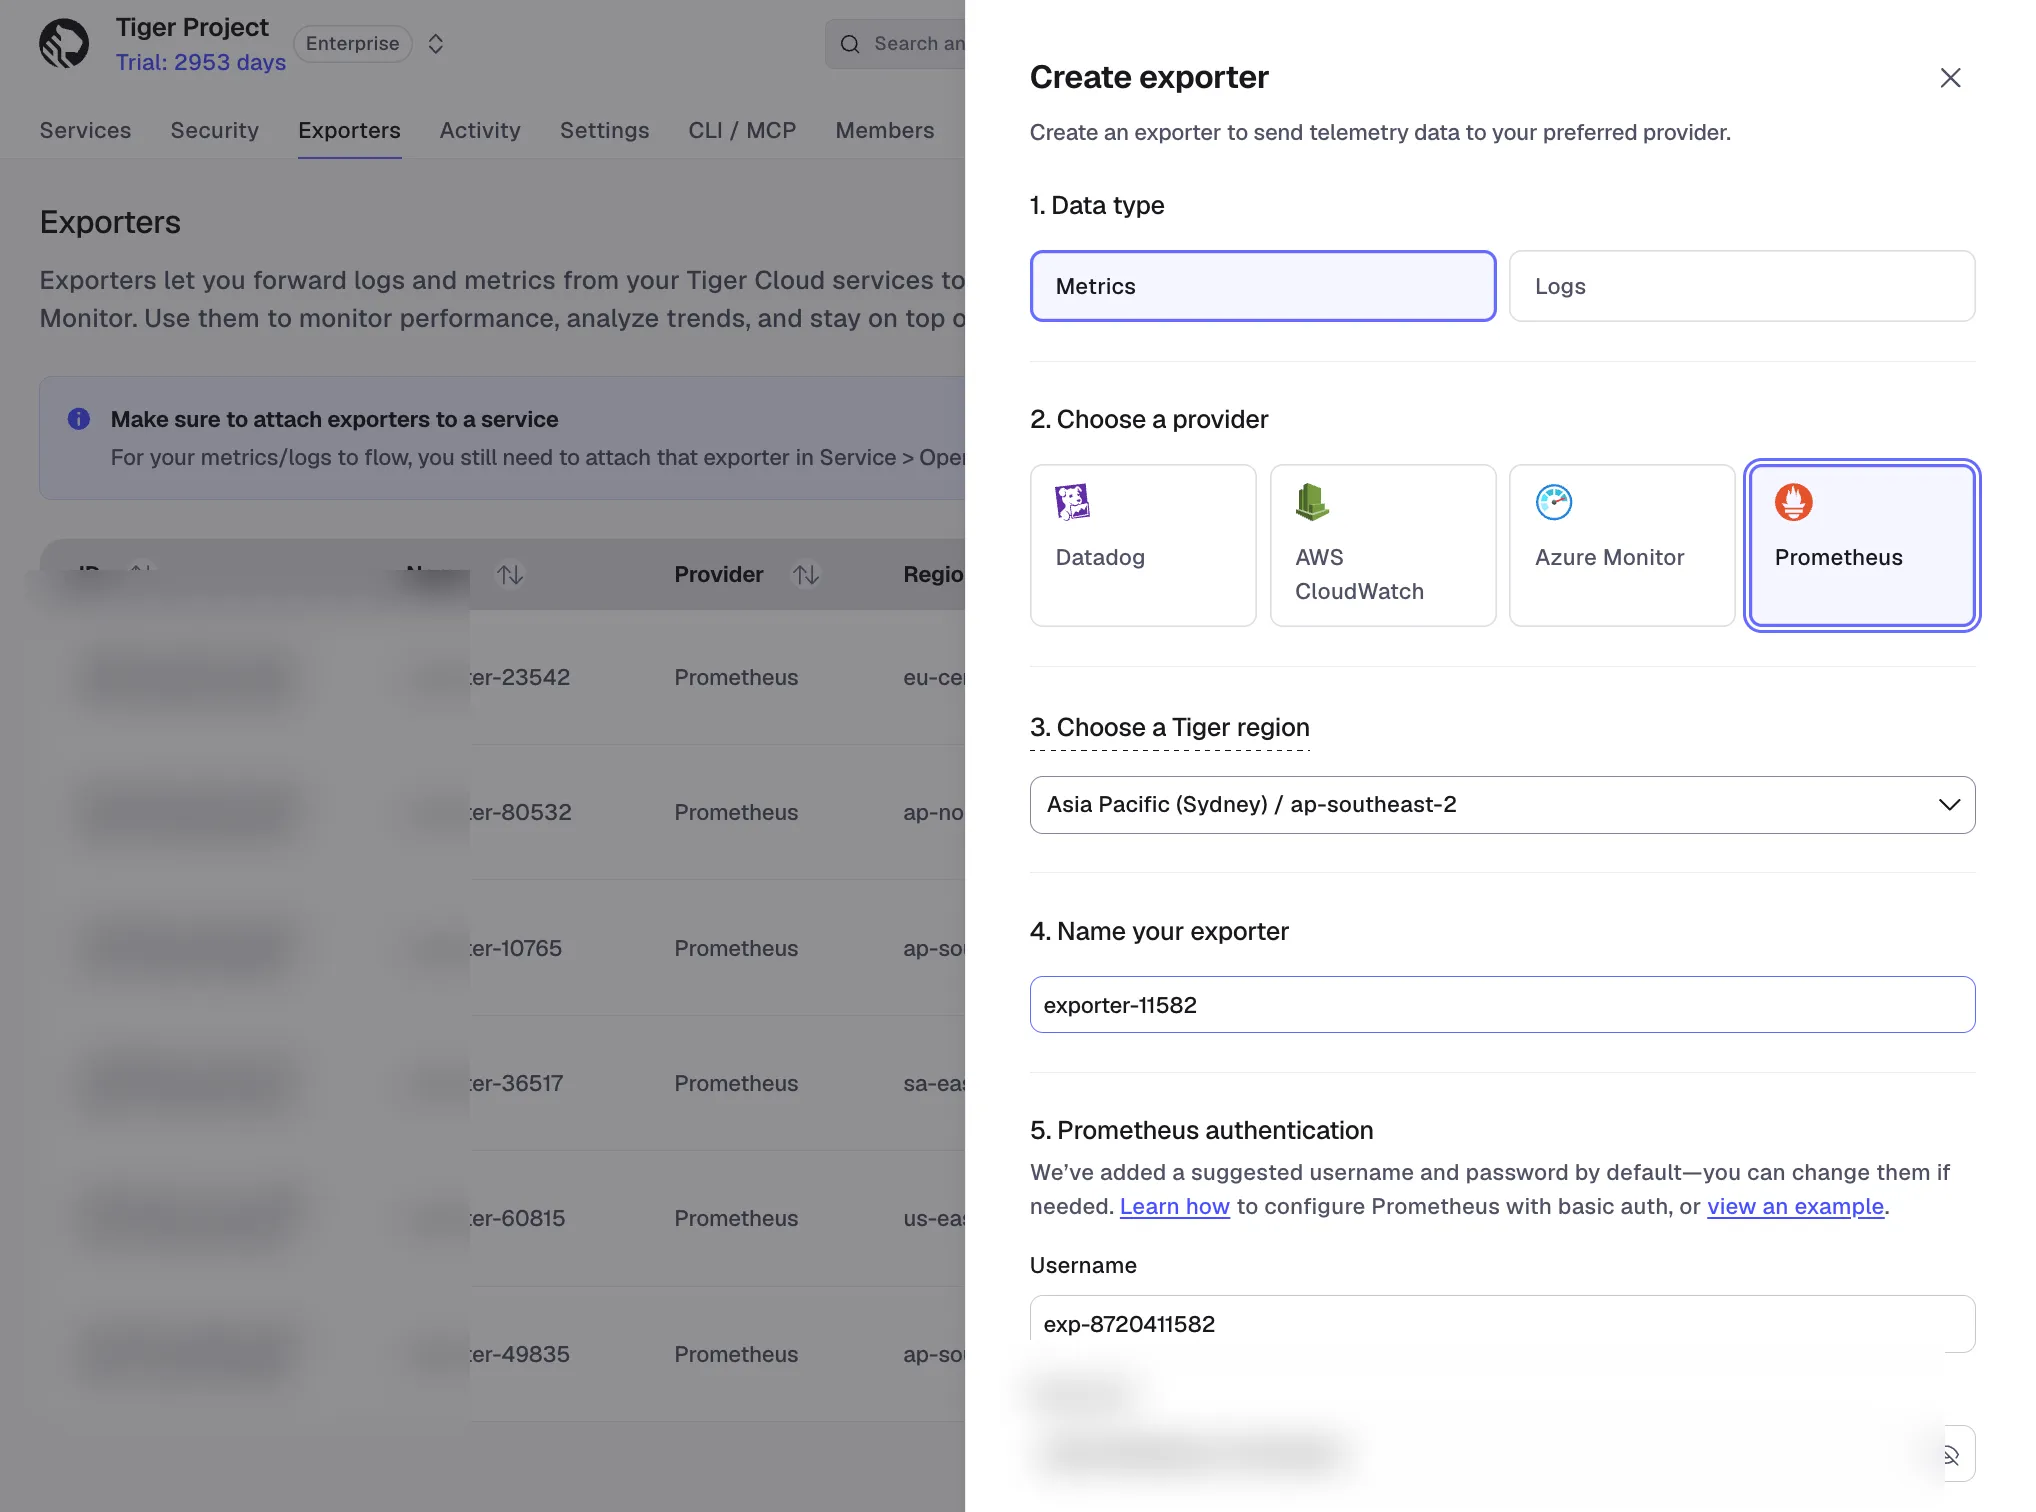
Task: Click the exporter name ending er-60815
Action: click(518, 1219)
